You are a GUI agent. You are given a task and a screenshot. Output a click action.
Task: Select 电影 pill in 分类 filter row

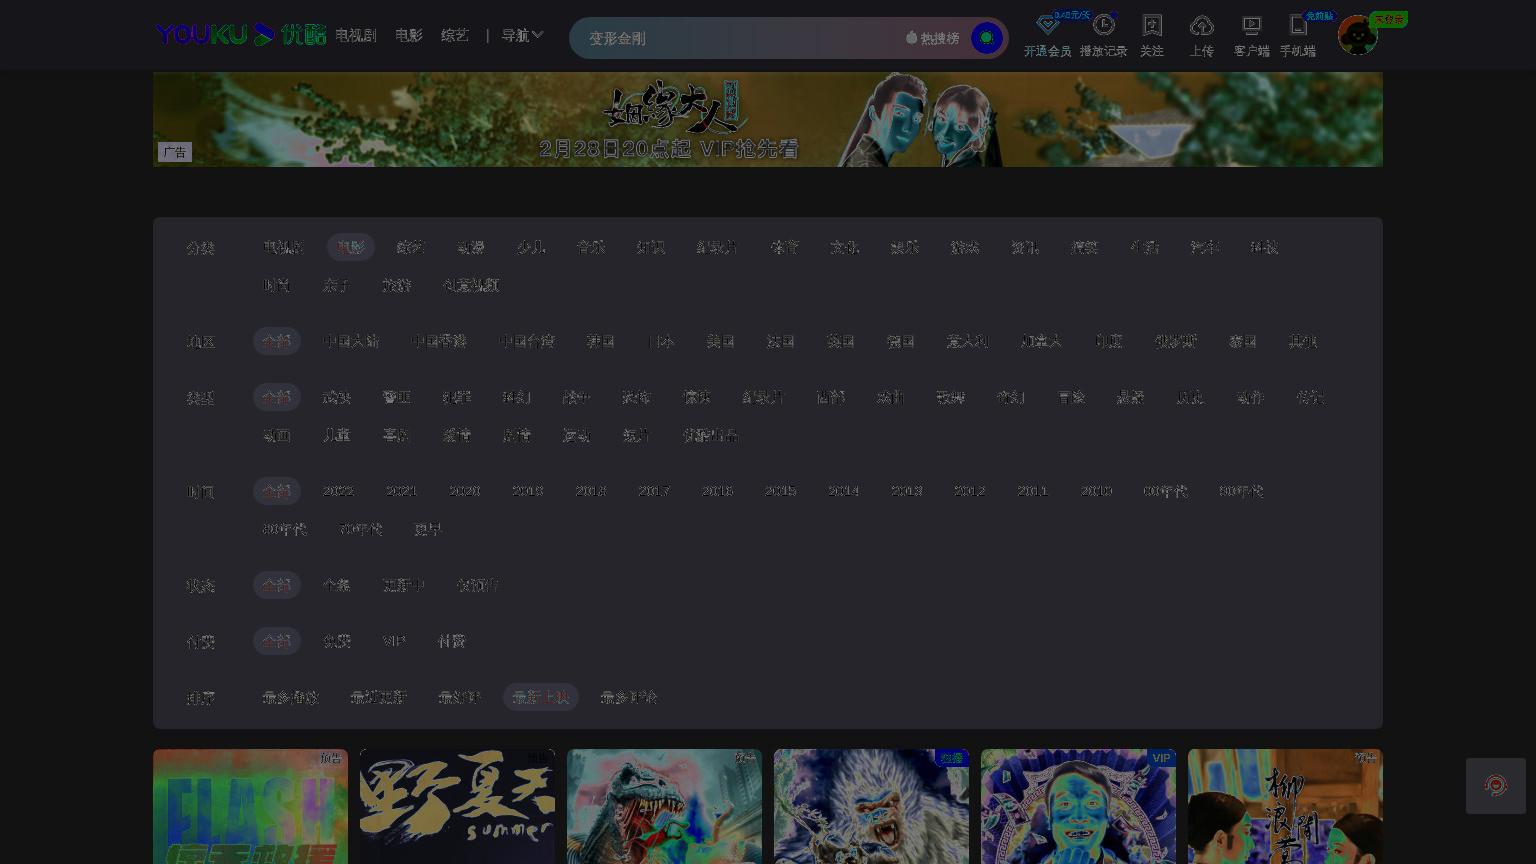pos(351,247)
